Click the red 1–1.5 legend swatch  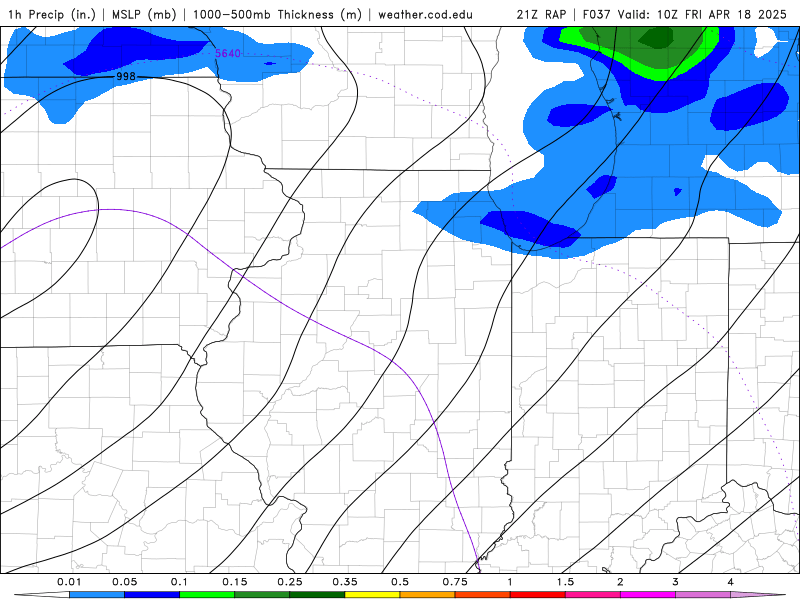tap(538, 595)
